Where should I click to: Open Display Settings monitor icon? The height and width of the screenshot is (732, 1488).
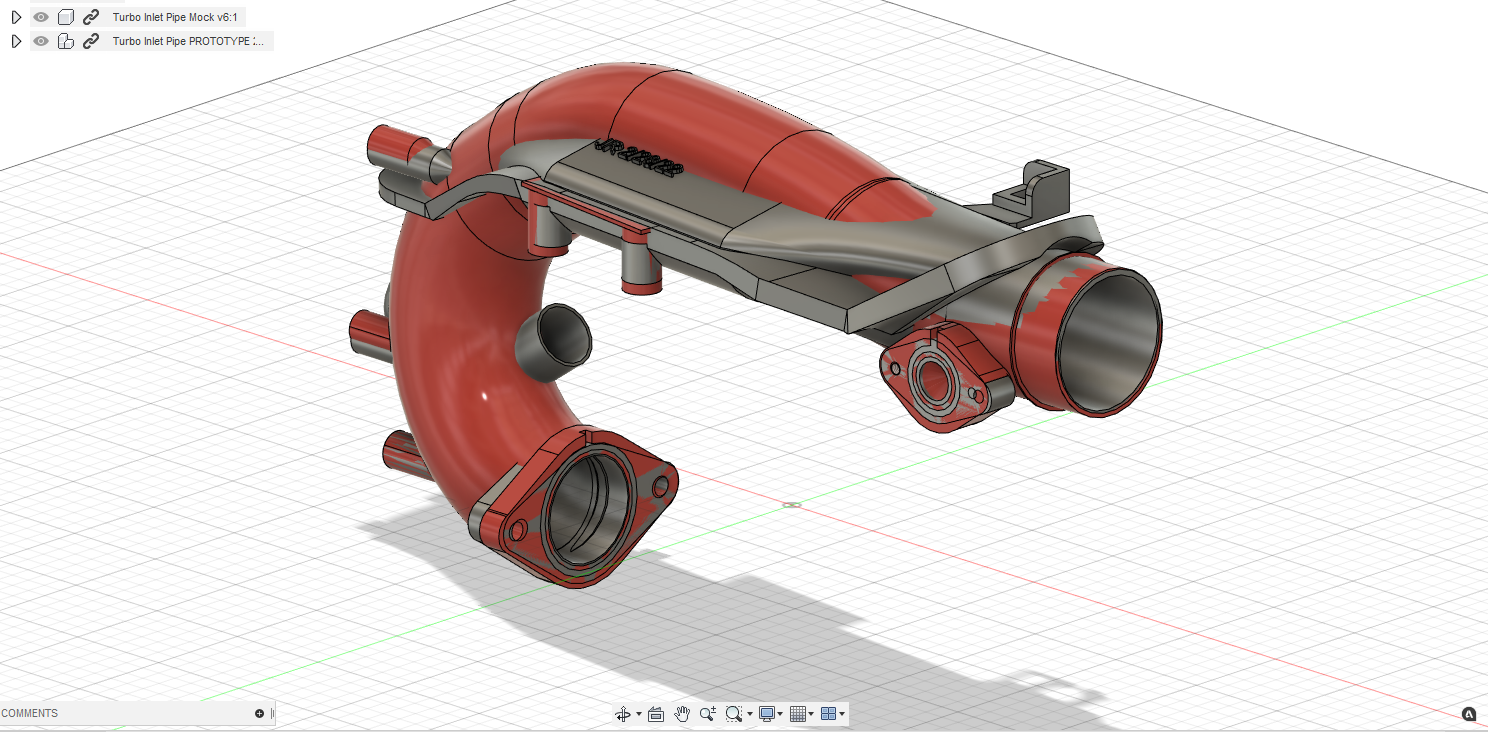[x=767, y=714]
